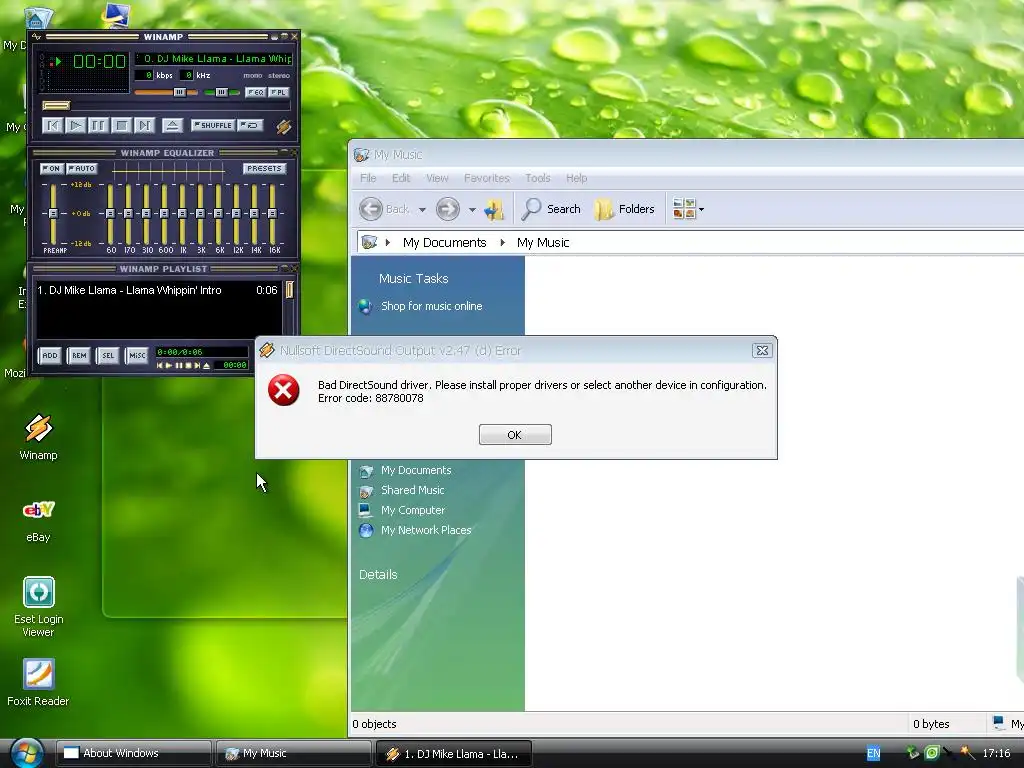
Task: Click My Documents in address breadcrumb
Action: point(444,243)
